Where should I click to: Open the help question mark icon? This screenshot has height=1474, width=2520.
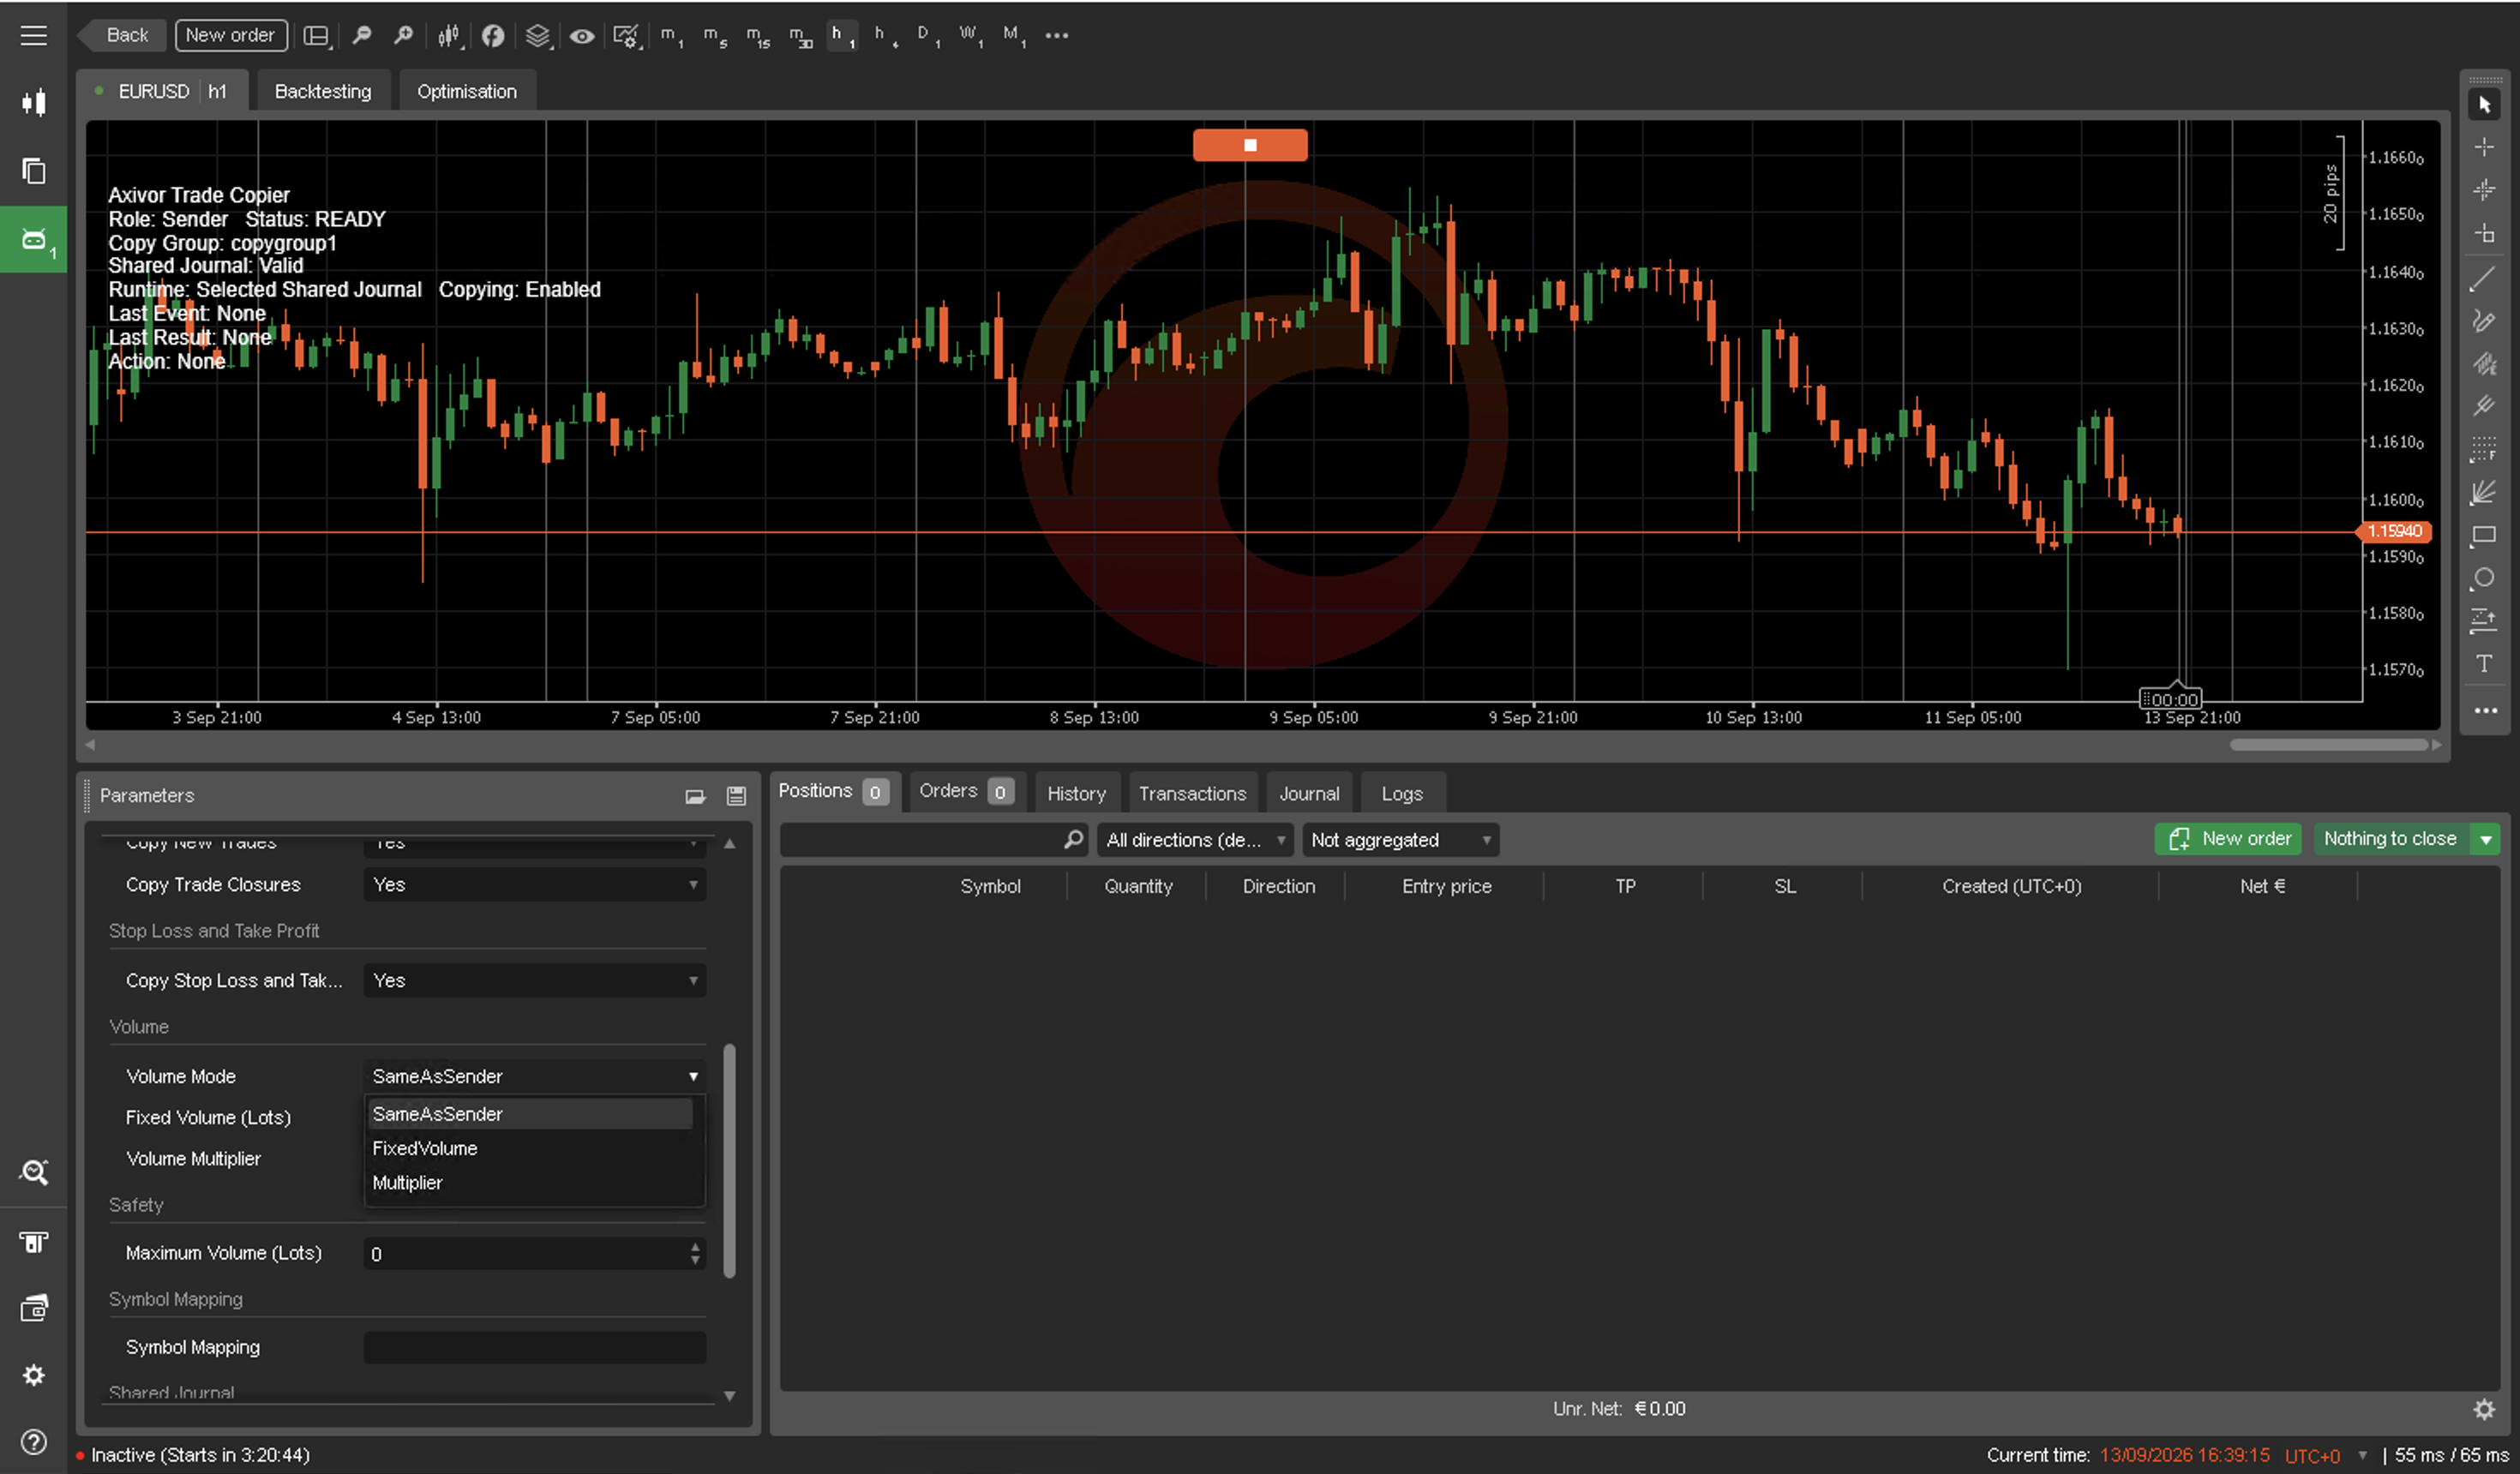(x=33, y=1442)
